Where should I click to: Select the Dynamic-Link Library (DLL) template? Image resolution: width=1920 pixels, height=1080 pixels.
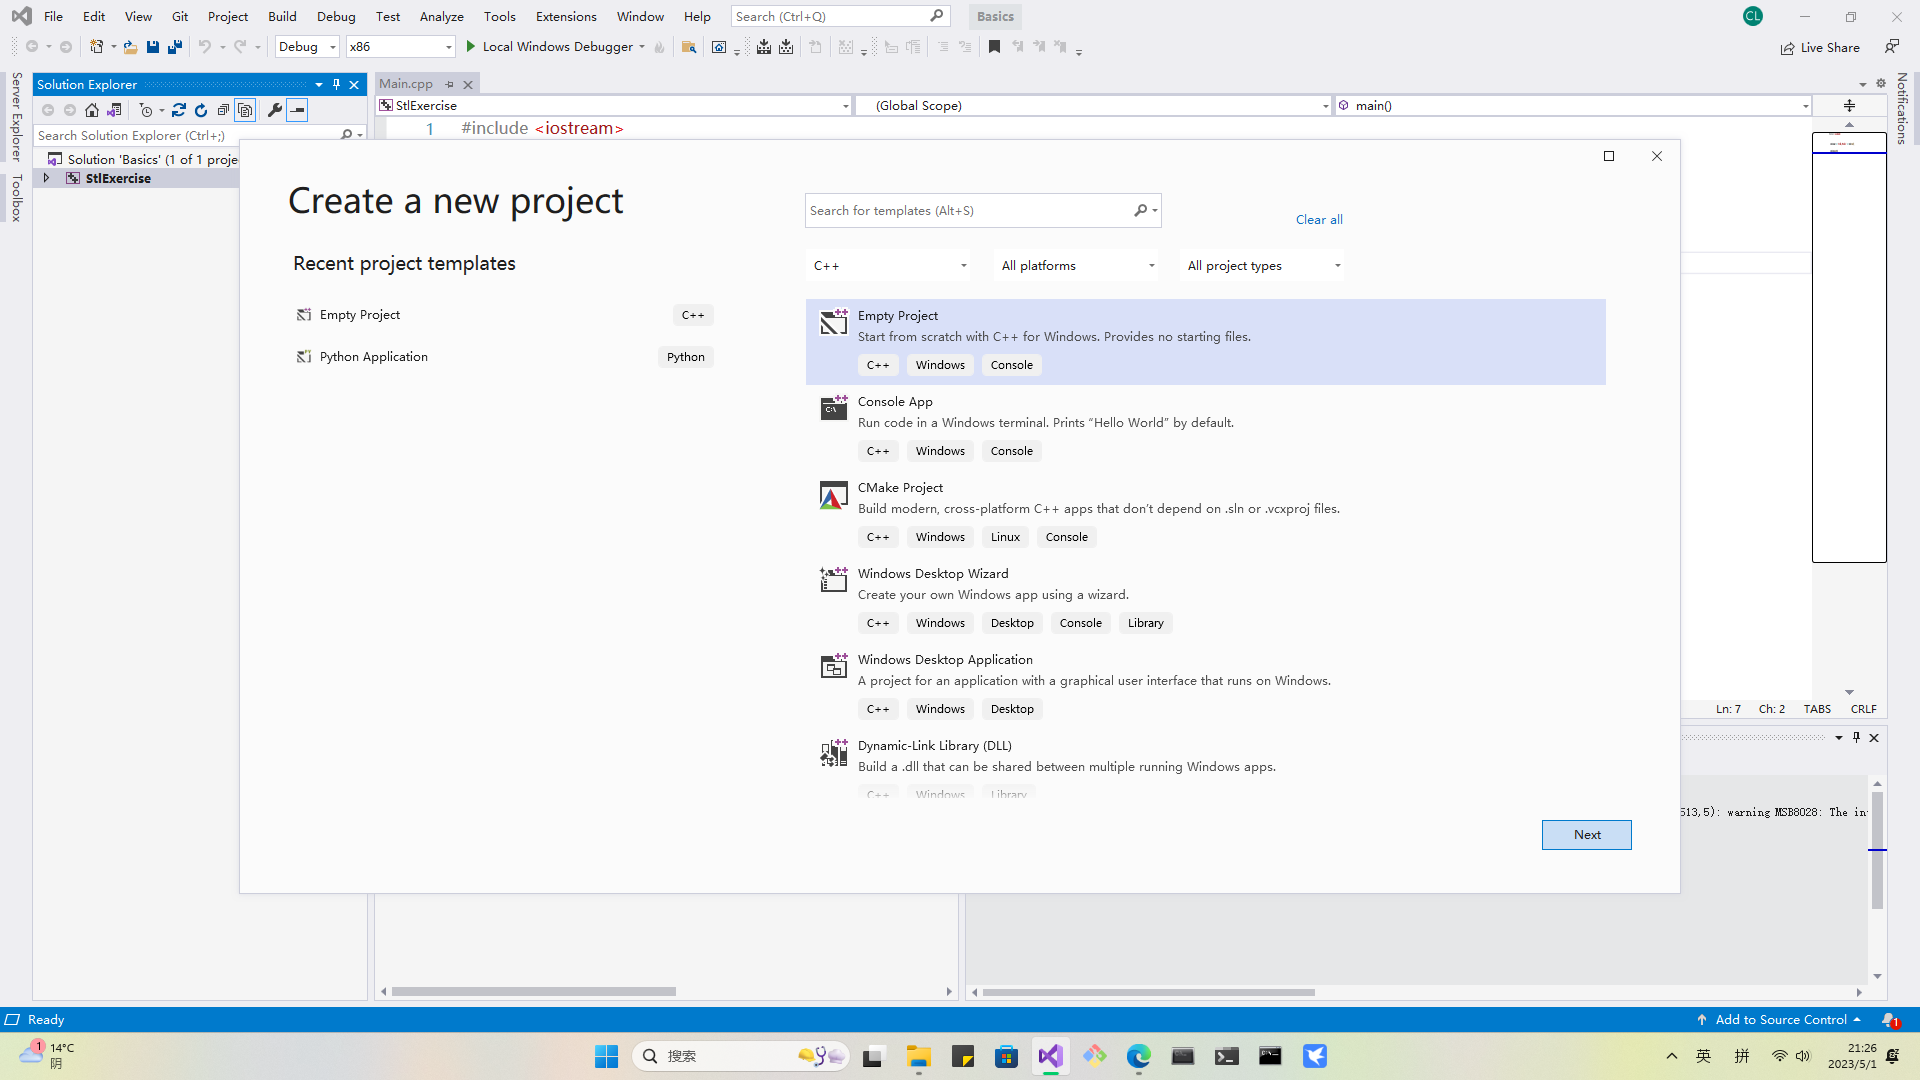pyautogui.click(x=1205, y=766)
